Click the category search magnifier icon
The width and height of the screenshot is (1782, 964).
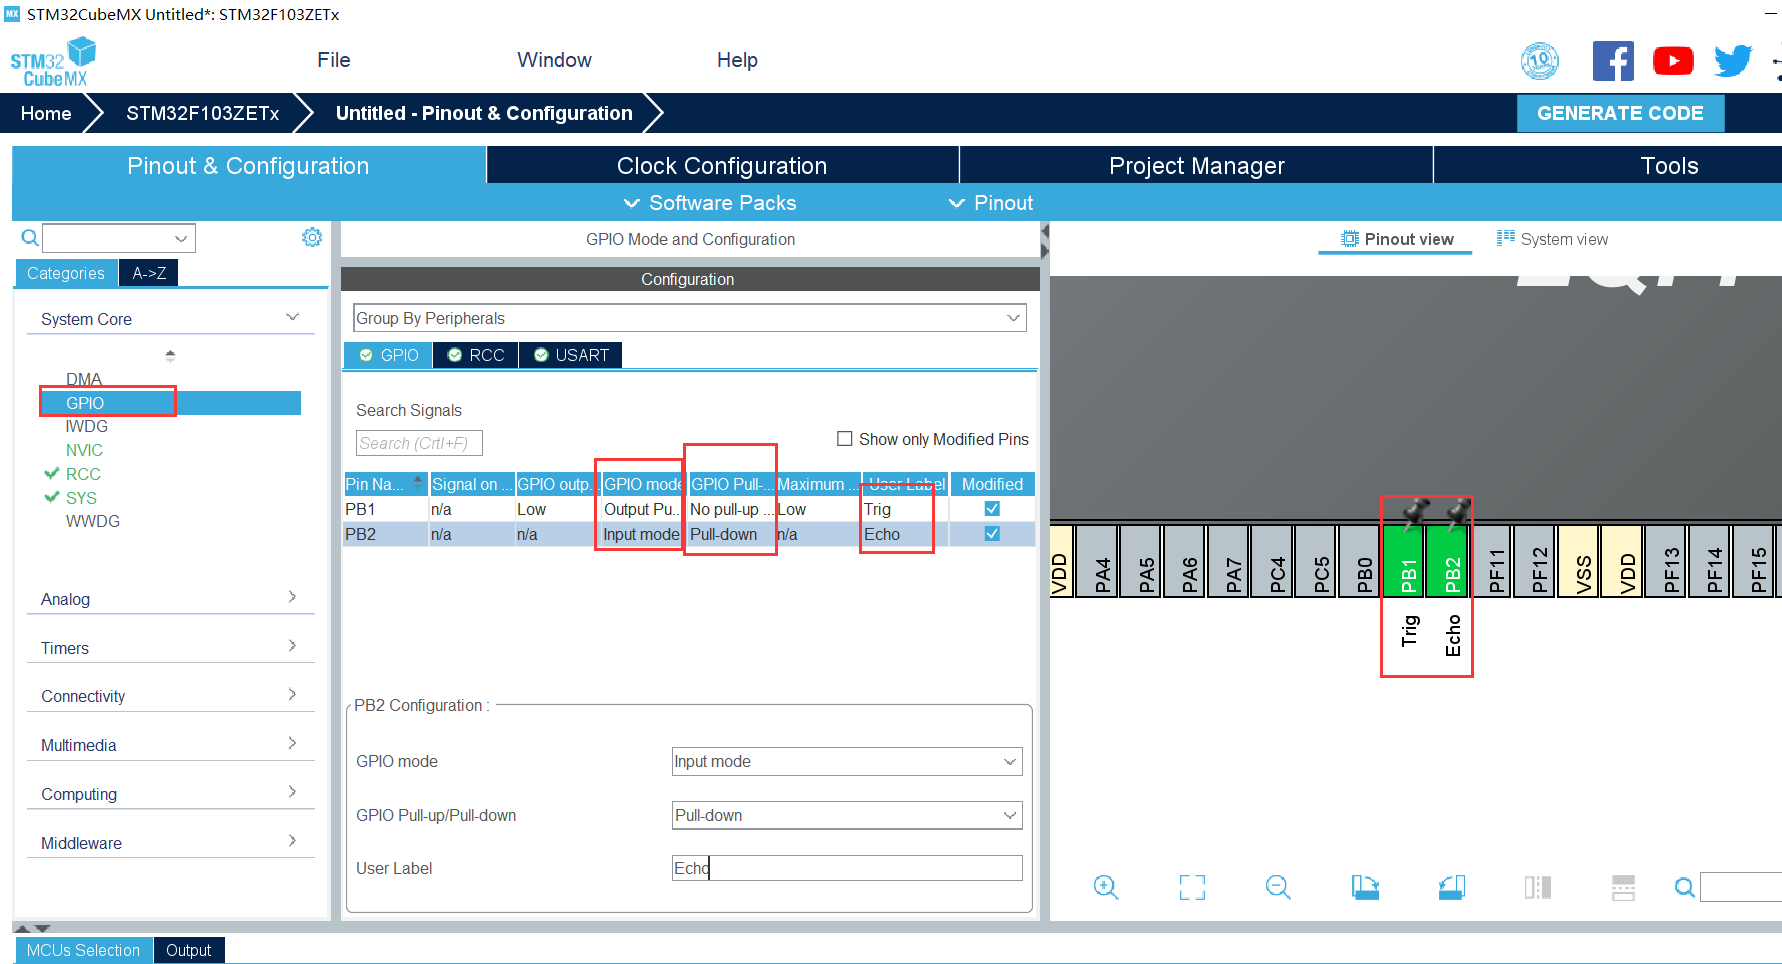point(30,238)
